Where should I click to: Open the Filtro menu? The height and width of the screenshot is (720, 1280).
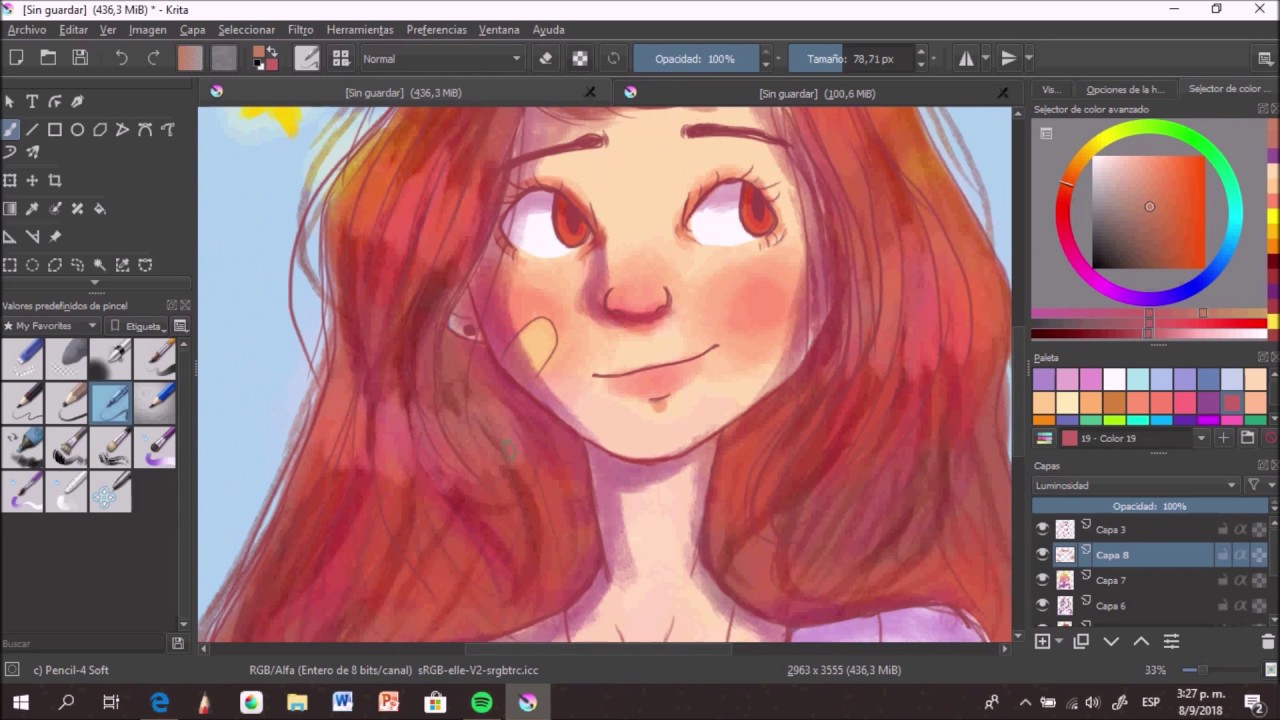300,30
